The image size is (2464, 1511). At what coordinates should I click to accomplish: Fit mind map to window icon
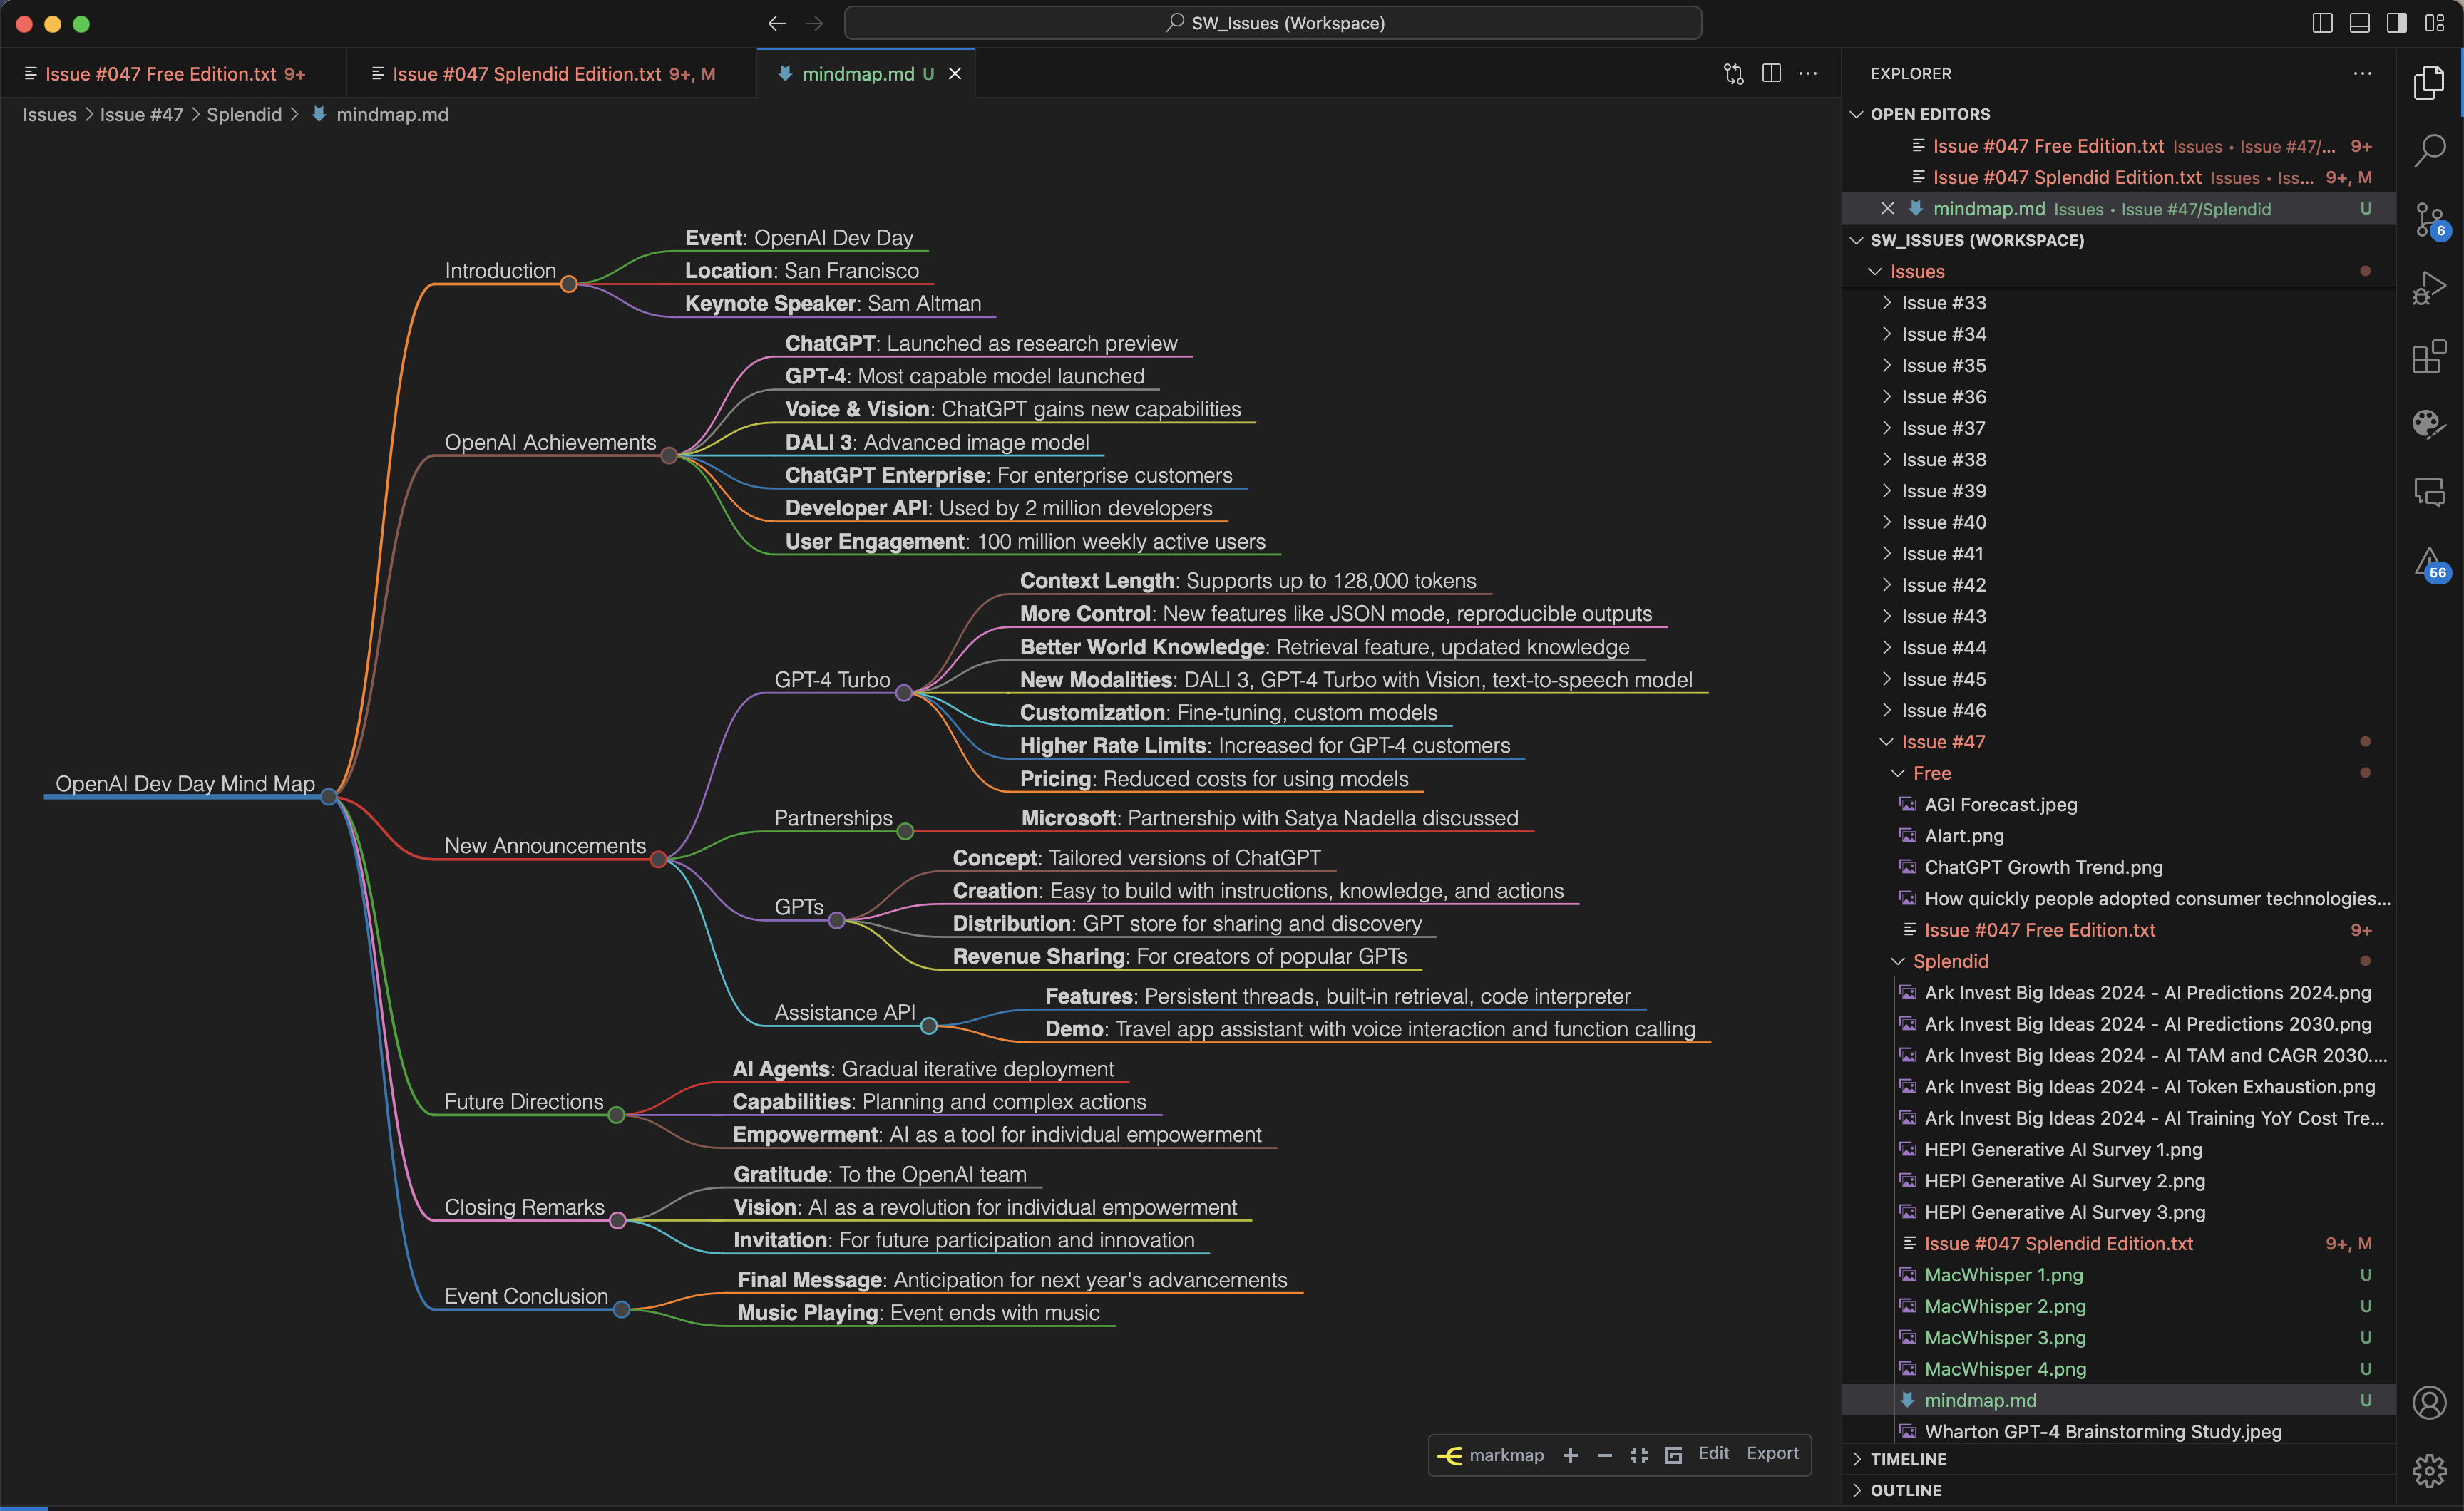pyautogui.click(x=1638, y=1455)
